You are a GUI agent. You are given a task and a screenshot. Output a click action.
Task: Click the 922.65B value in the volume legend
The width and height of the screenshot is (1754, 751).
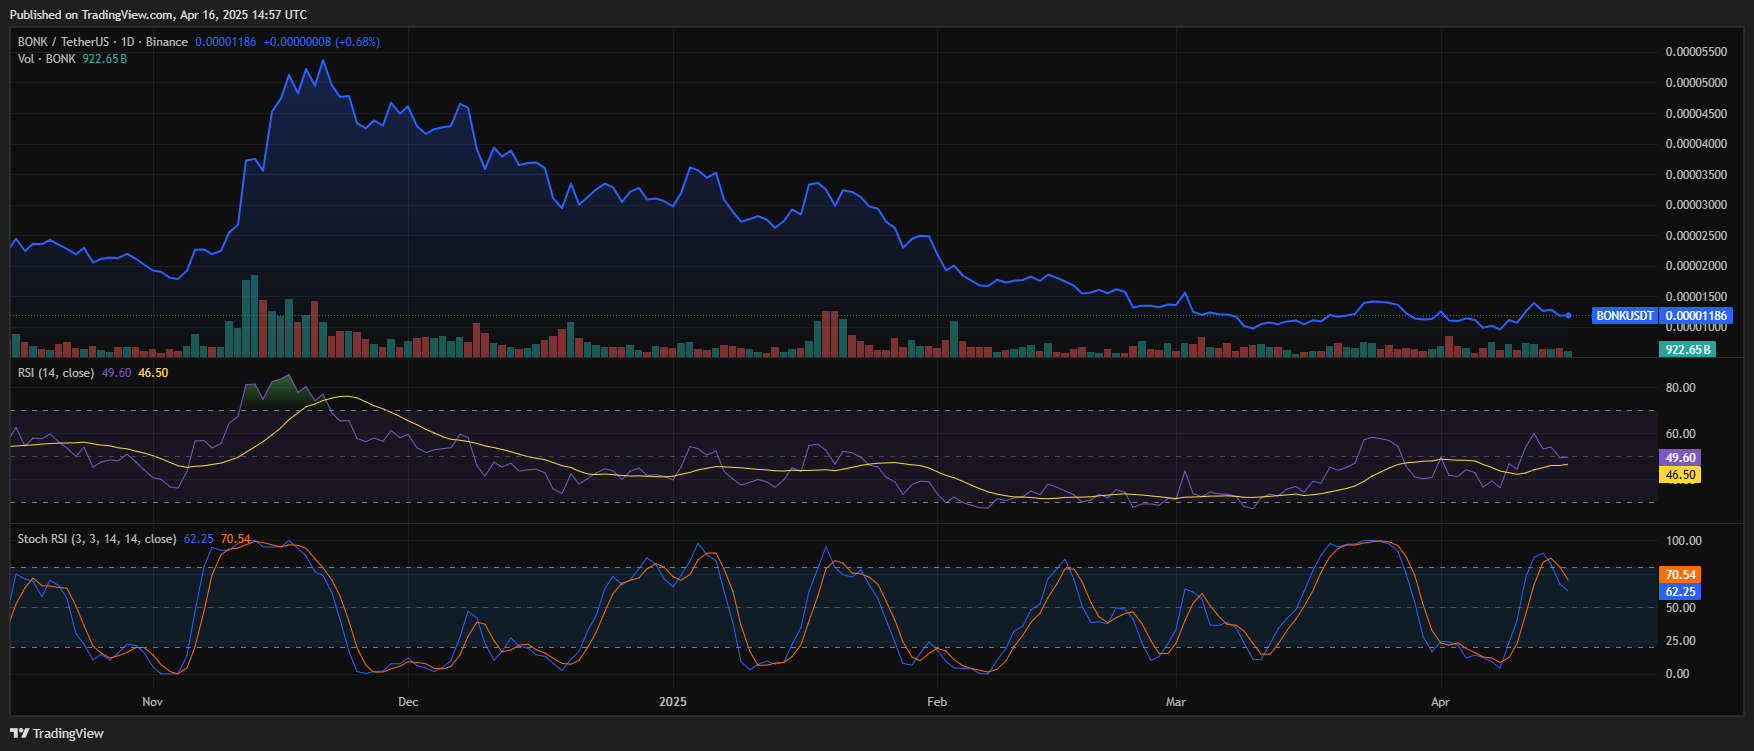coord(104,59)
